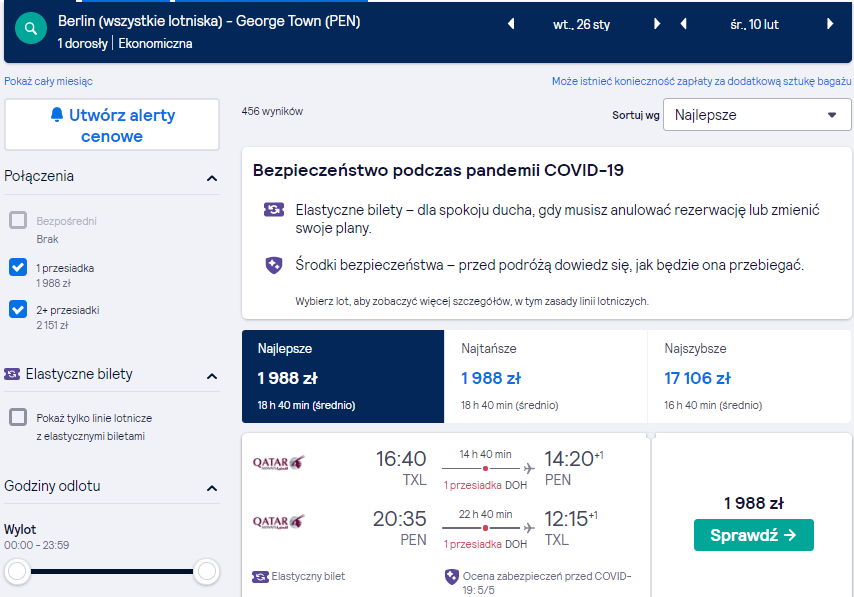Click the right handle of Wylot time slider
Viewport: 854px width, 597px height.
[x=206, y=571]
